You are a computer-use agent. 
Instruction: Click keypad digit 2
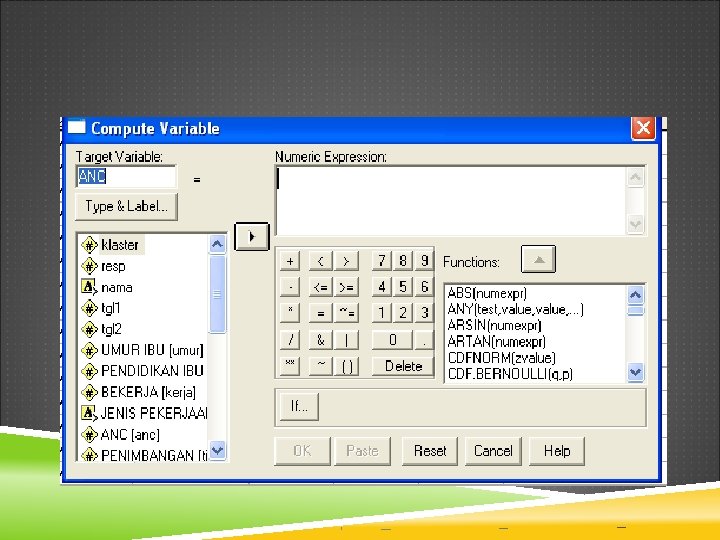click(x=403, y=313)
